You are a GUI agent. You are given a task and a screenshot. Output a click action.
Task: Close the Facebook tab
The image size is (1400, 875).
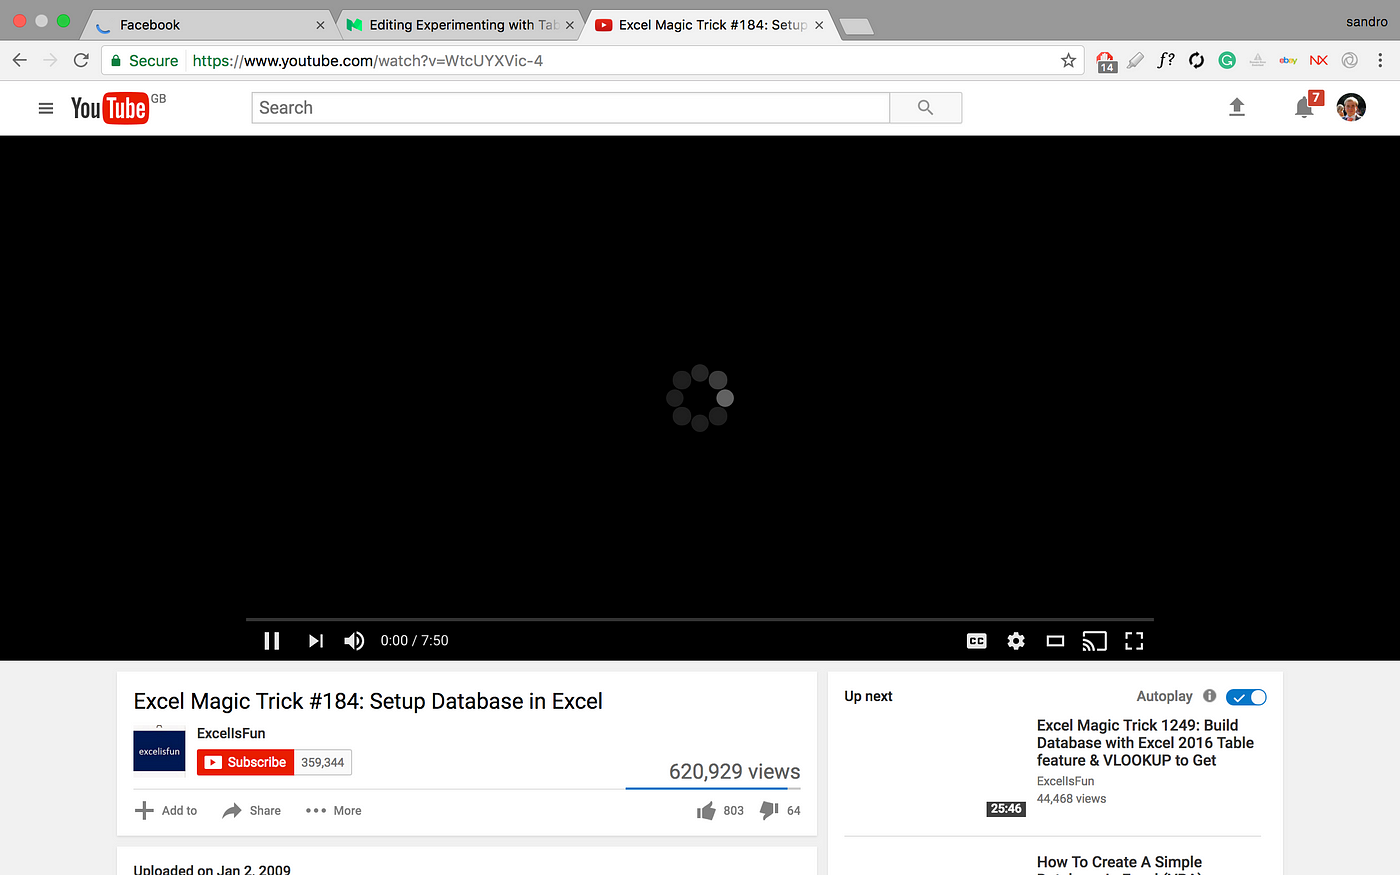(320, 25)
